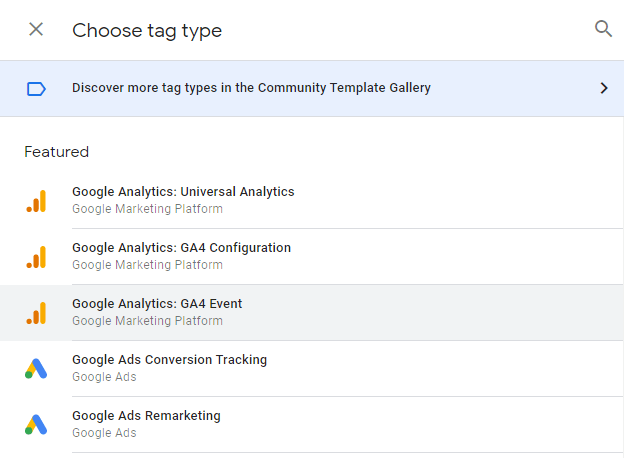The image size is (624, 458).
Task: Click the GA4 Event analytics icon
Action: pyautogui.click(x=36, y=313)
